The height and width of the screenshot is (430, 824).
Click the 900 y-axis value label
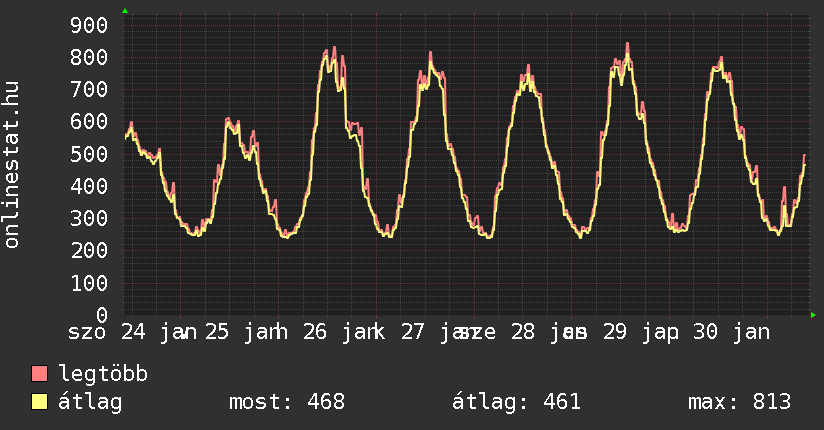point(90,25)
